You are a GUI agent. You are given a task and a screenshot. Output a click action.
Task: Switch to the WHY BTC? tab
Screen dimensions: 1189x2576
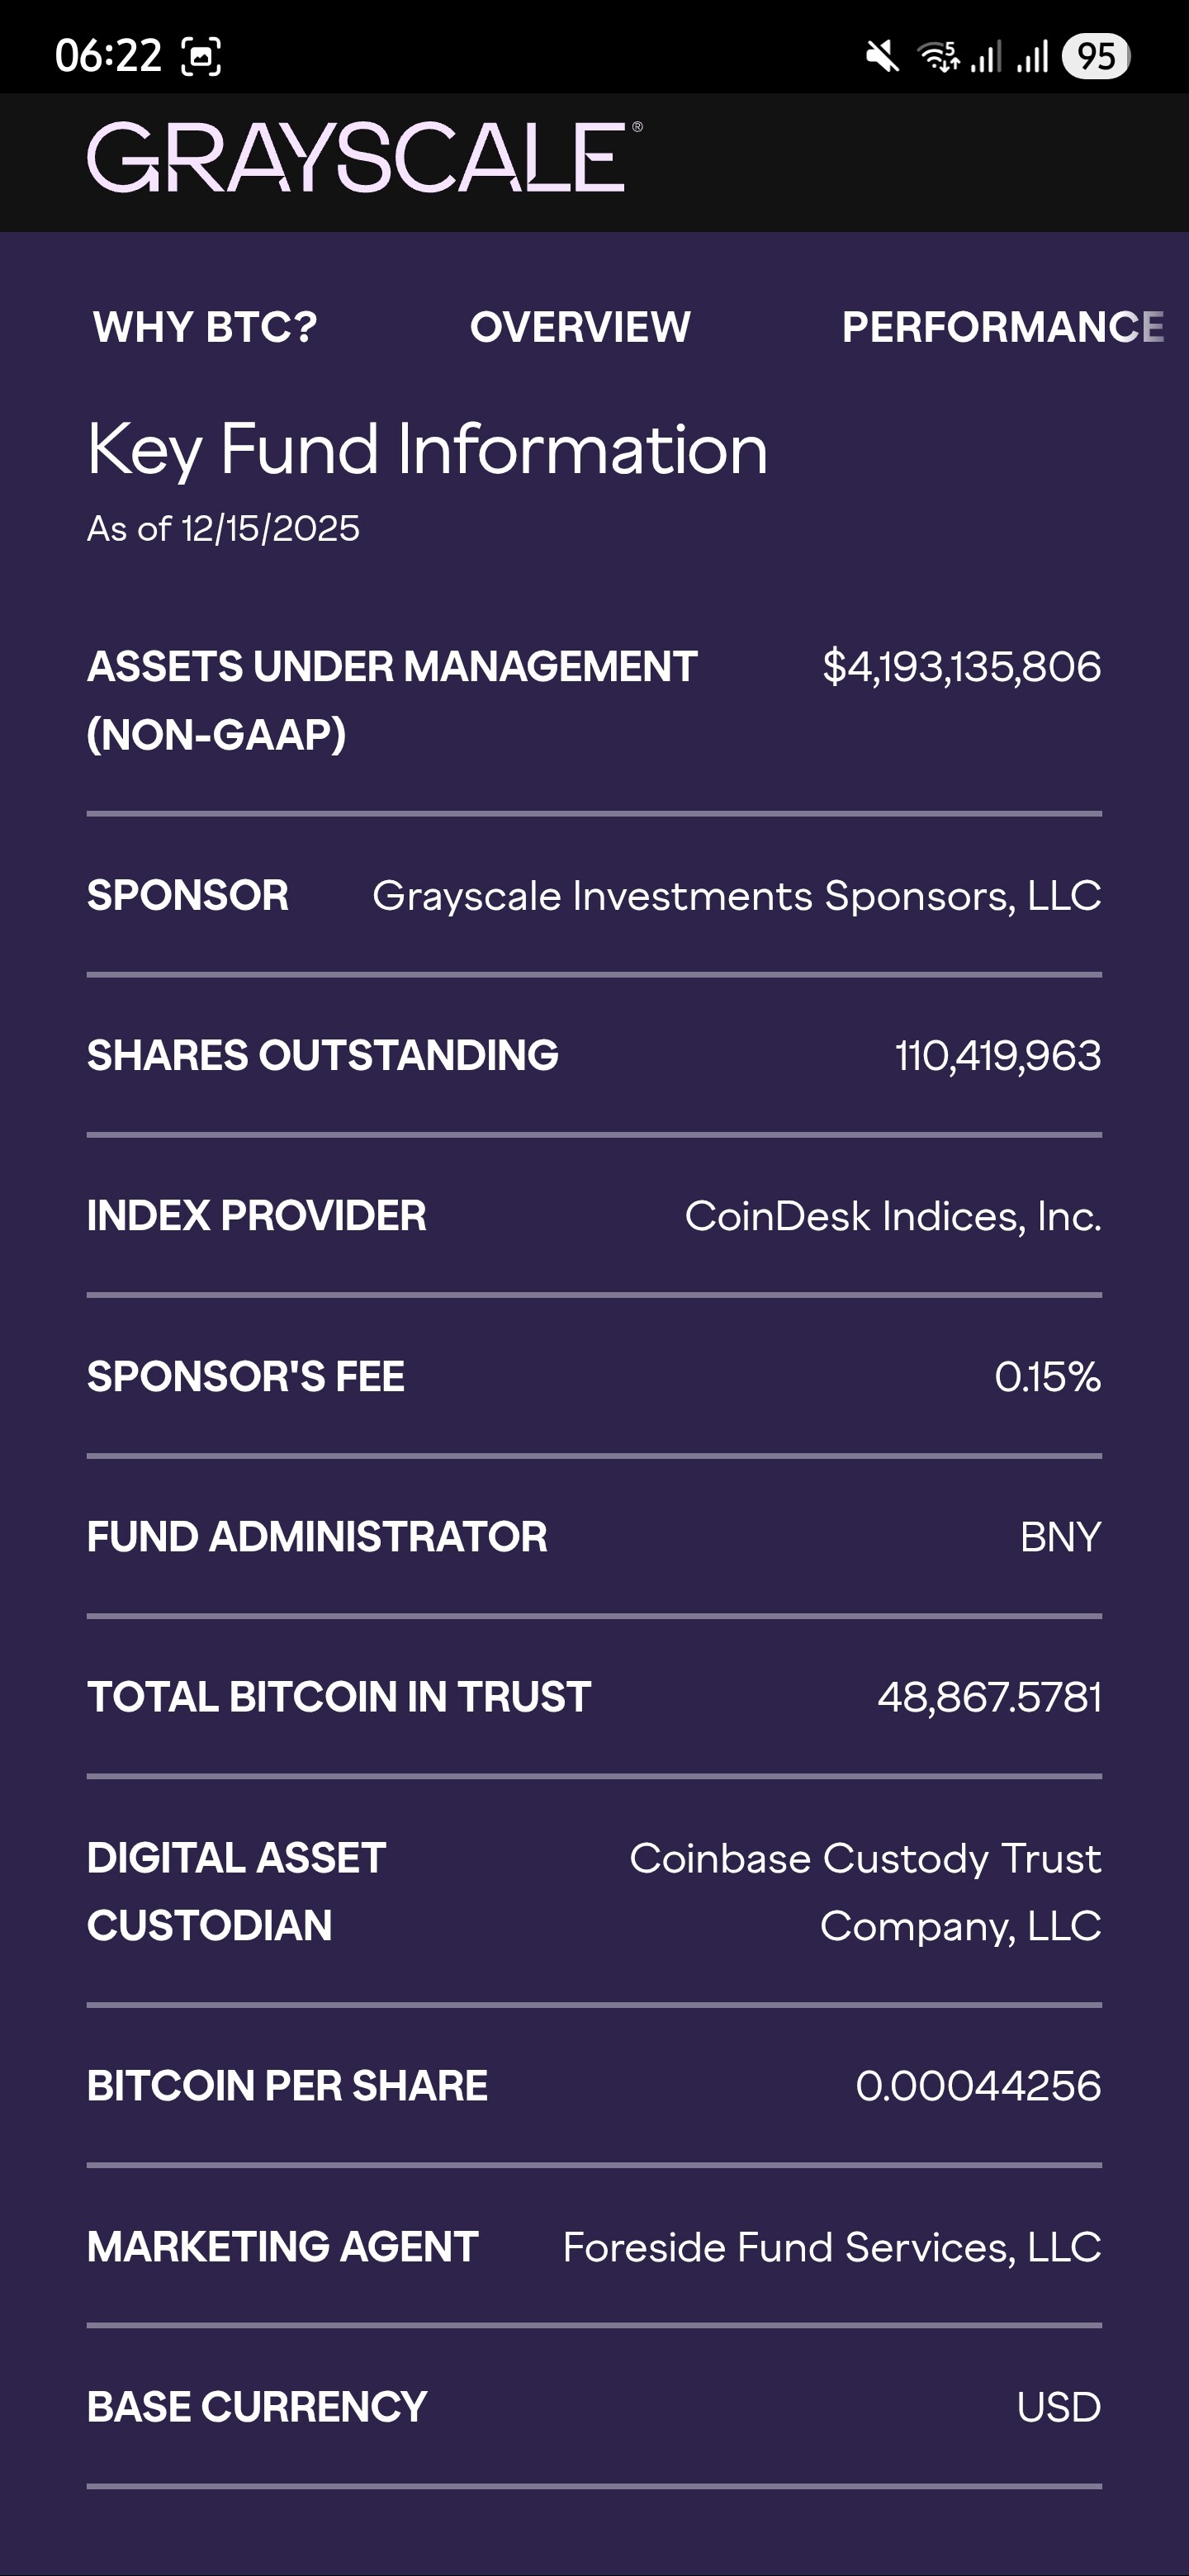[205, 327]
